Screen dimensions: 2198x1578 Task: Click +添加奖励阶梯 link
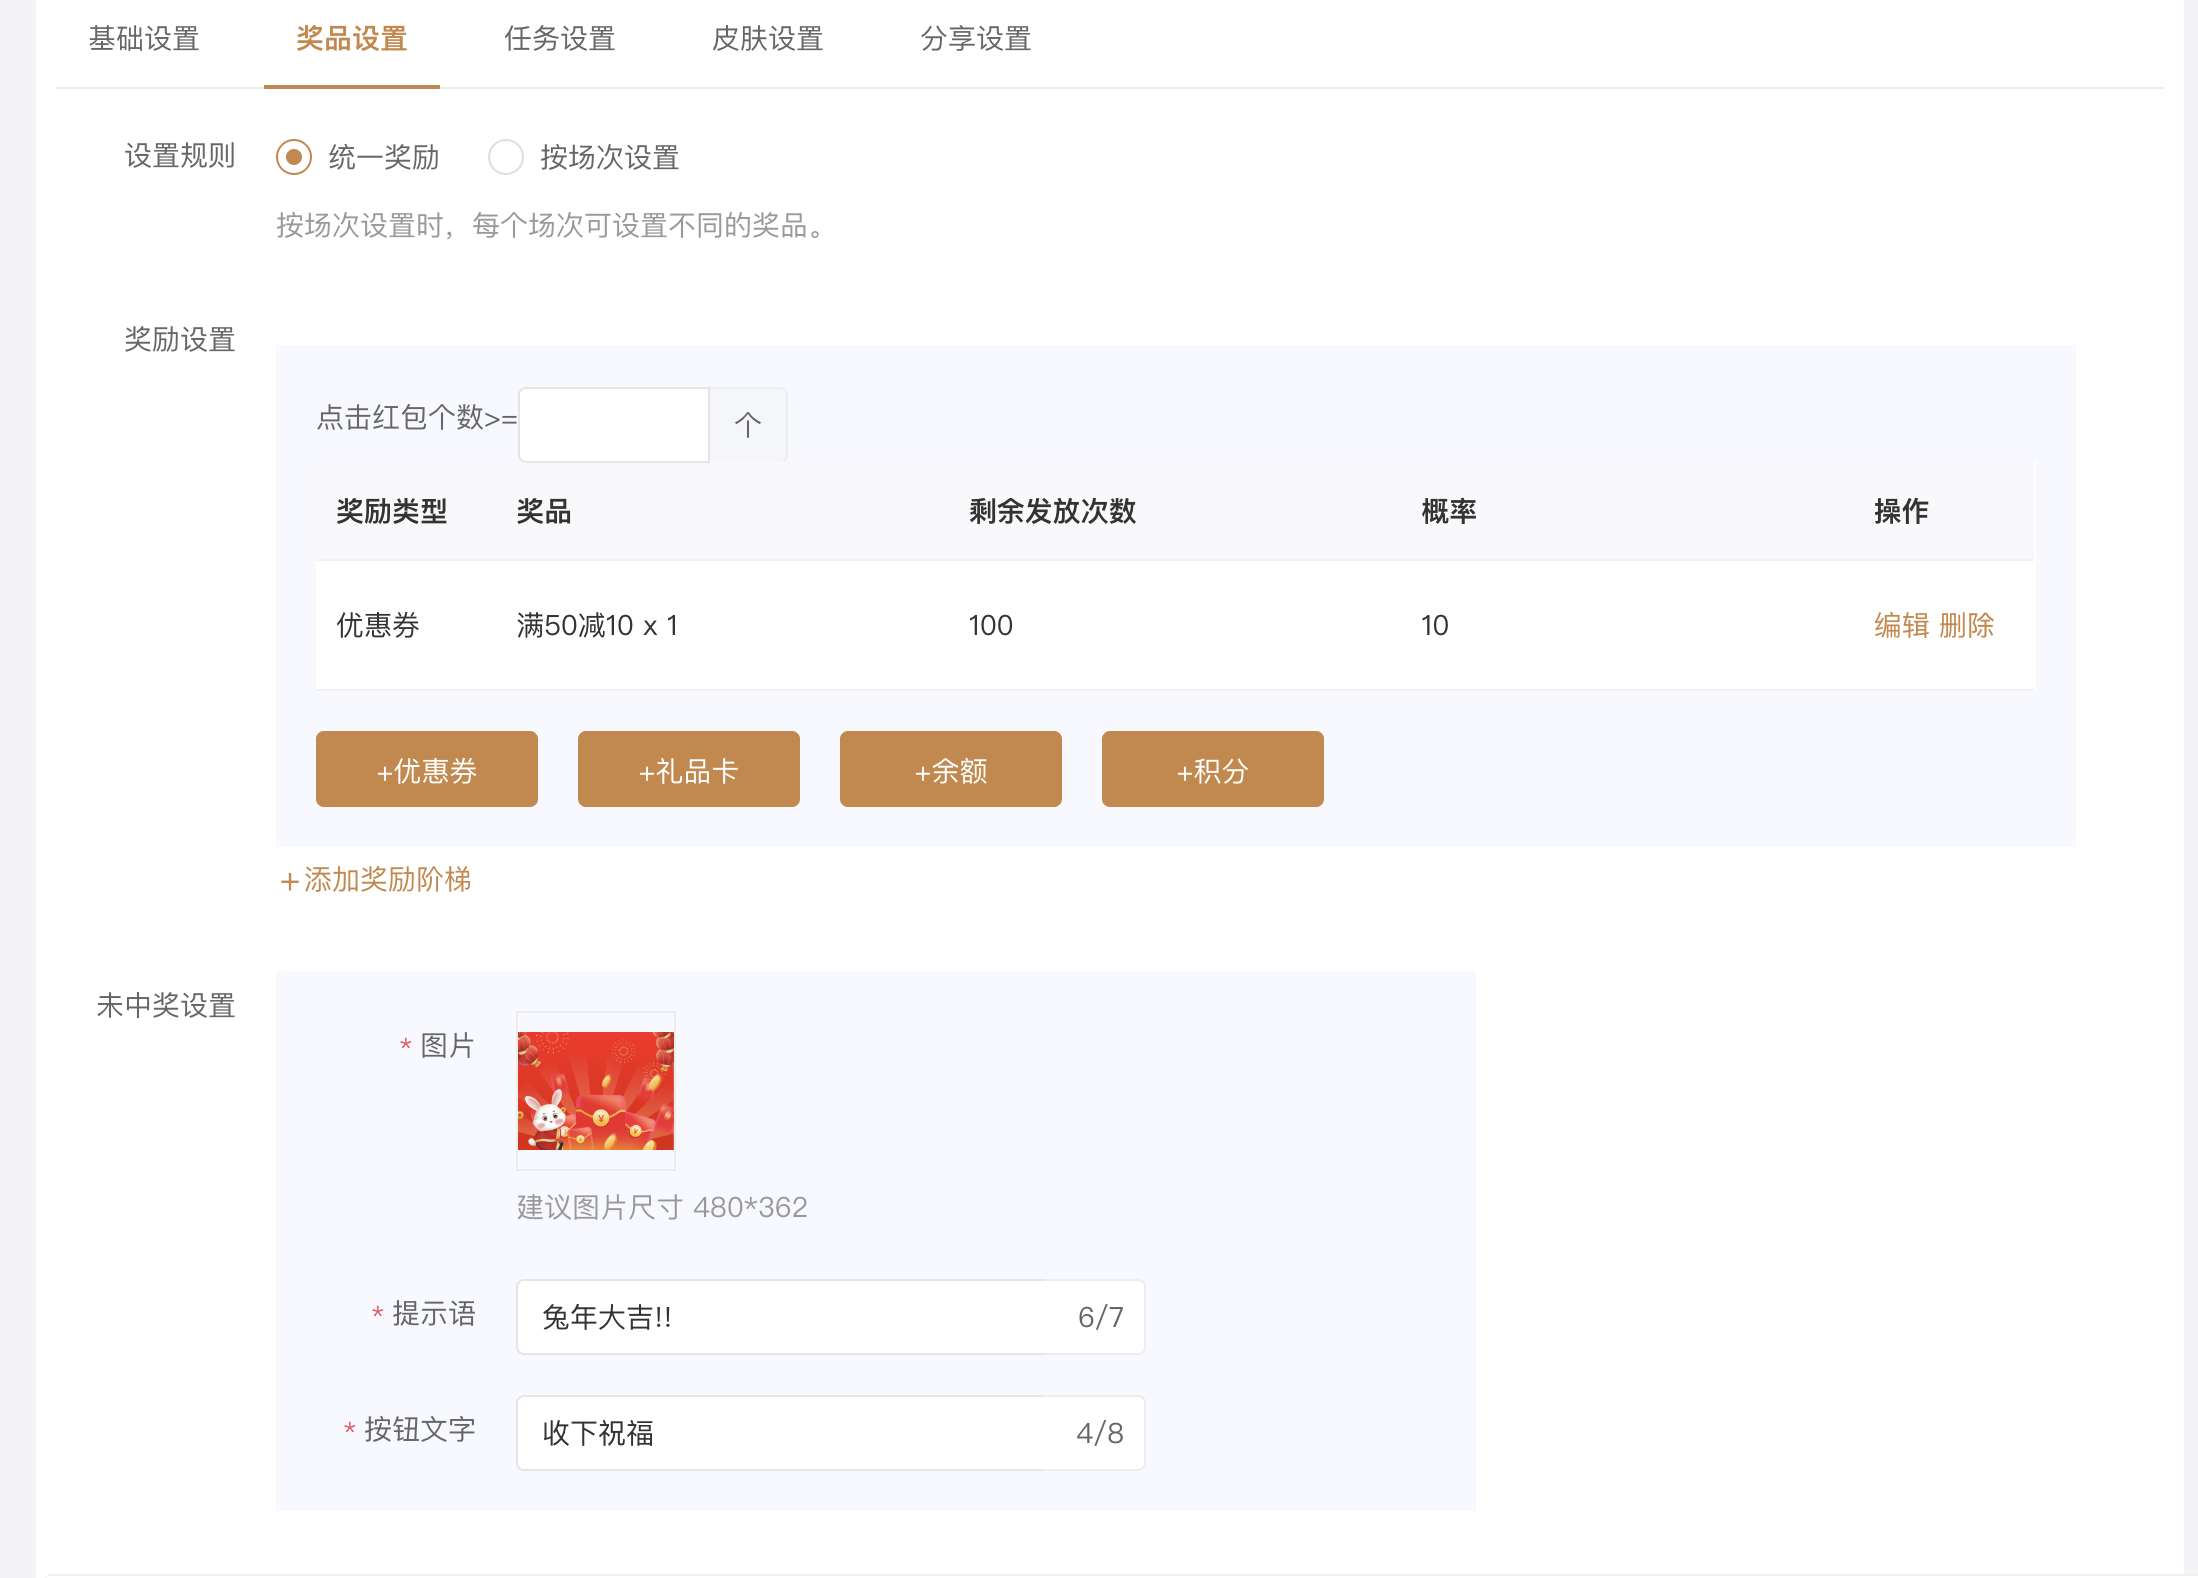pyautogui.click(x=375, y=880)
